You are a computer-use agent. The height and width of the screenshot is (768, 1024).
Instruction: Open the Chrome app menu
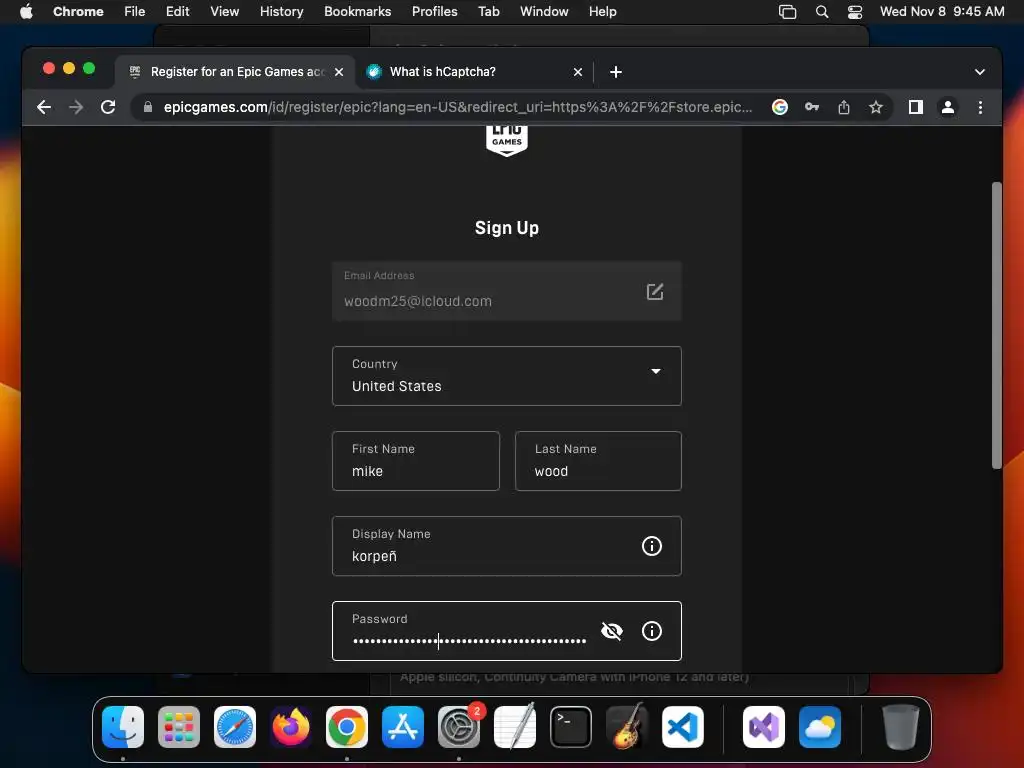coord(78,12)
